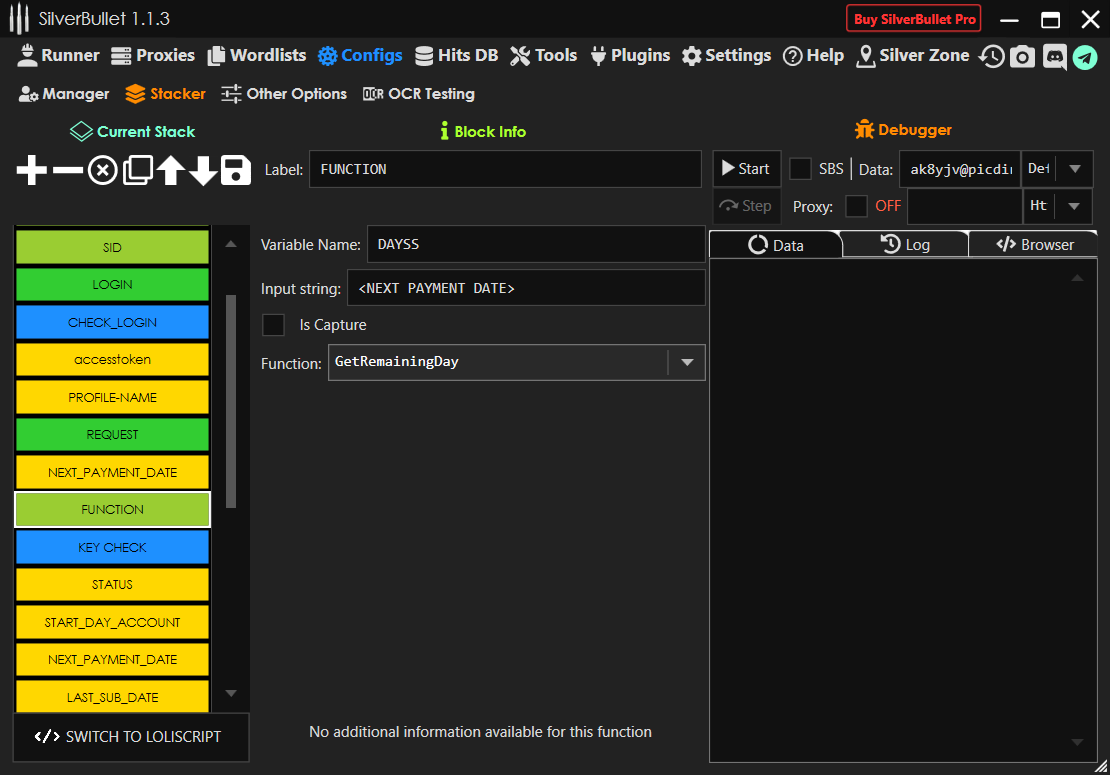Enable the Proxy checkbox
Screen dimensions: 1110x775
(x=856, y=206)
